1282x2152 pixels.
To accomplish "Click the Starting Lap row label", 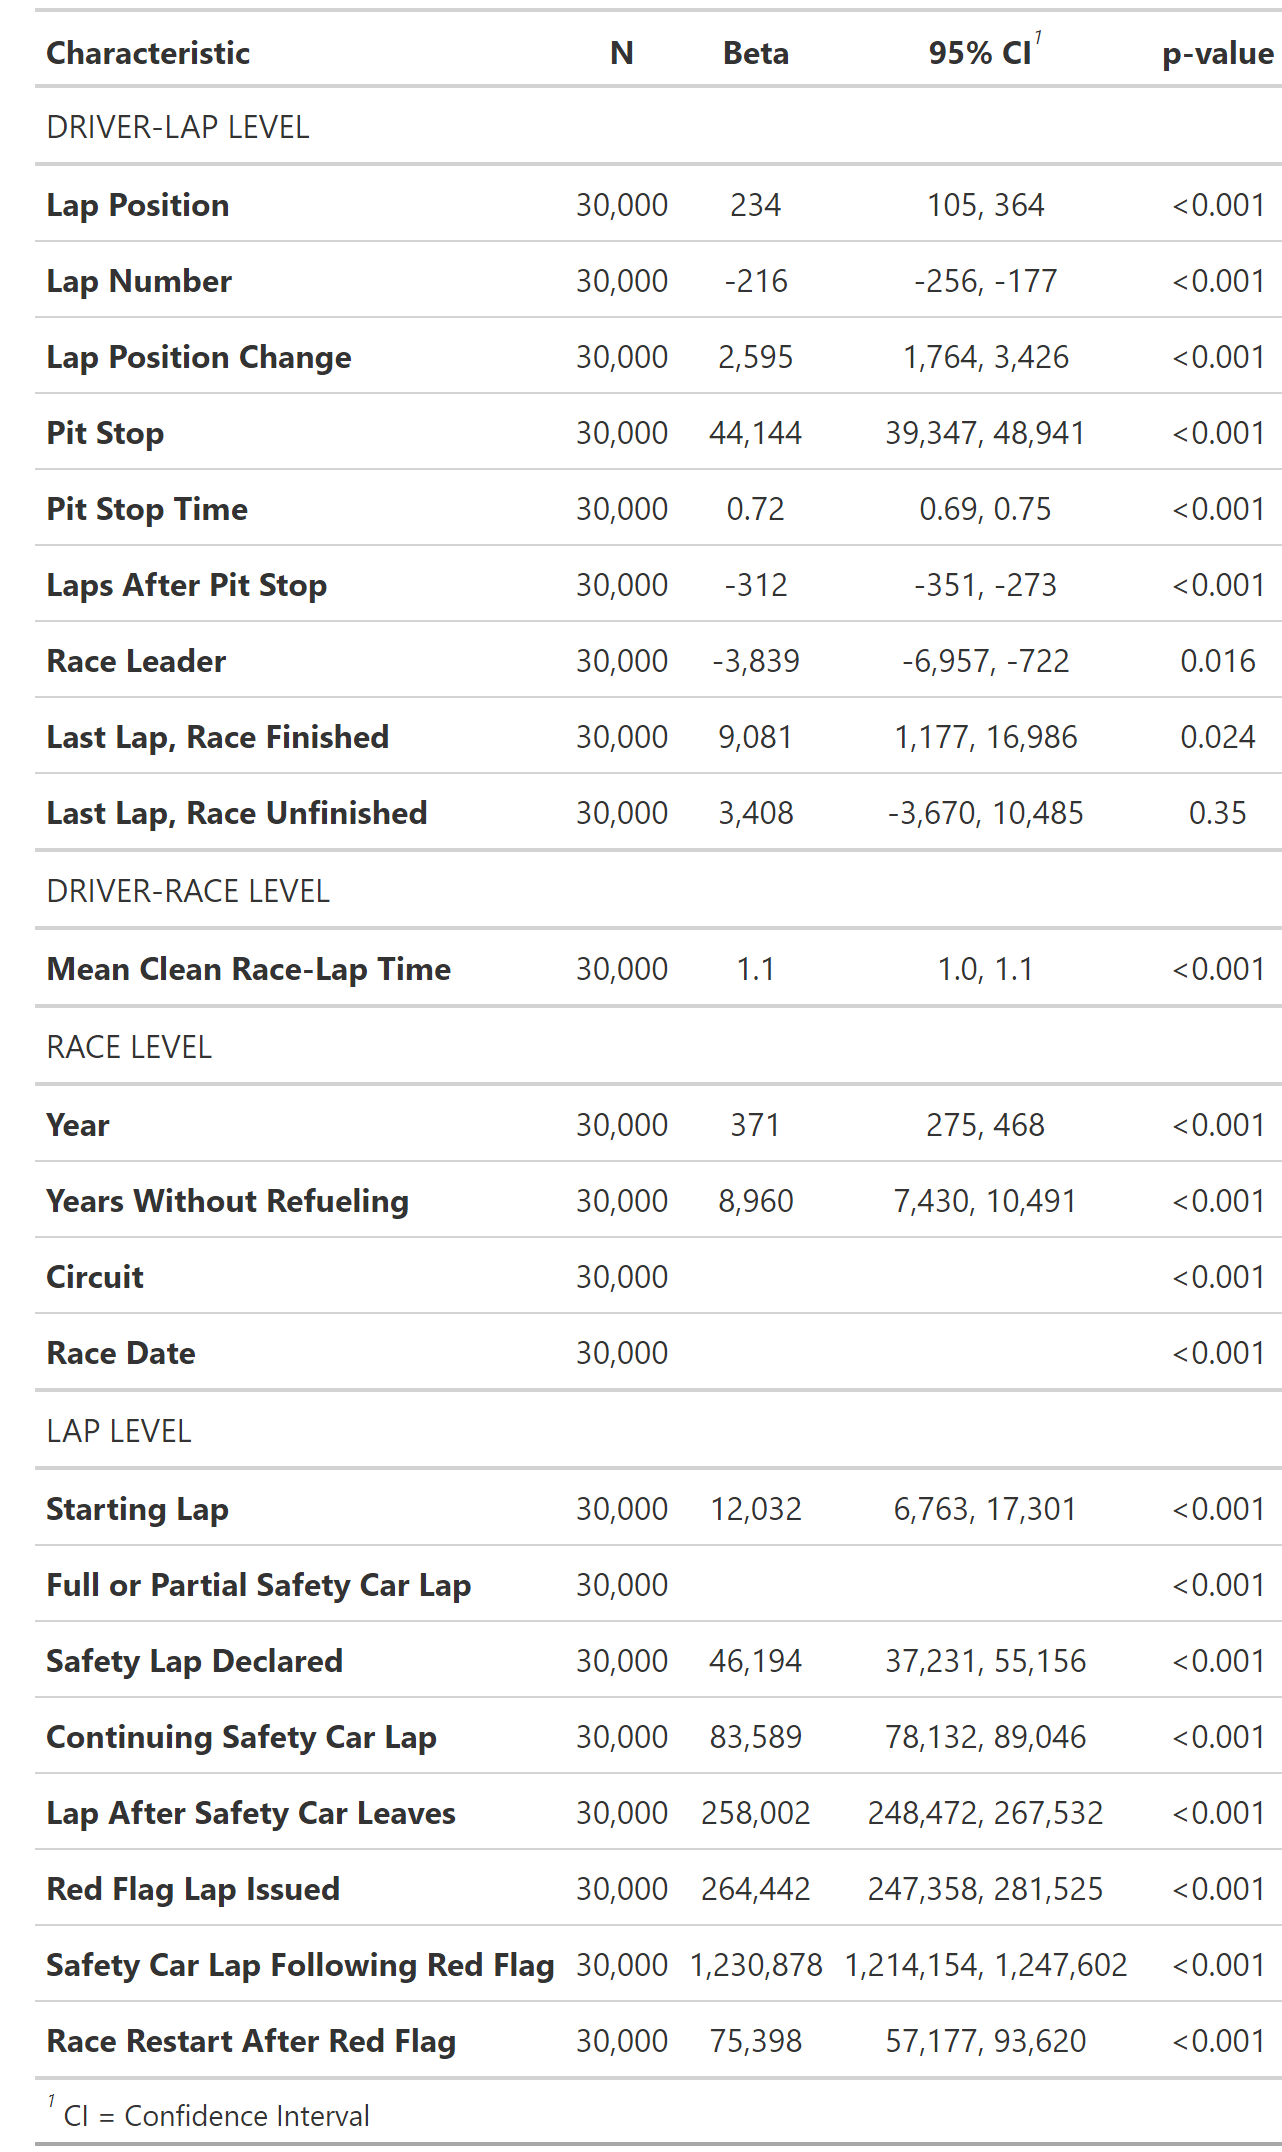I will pos(138,1509).
